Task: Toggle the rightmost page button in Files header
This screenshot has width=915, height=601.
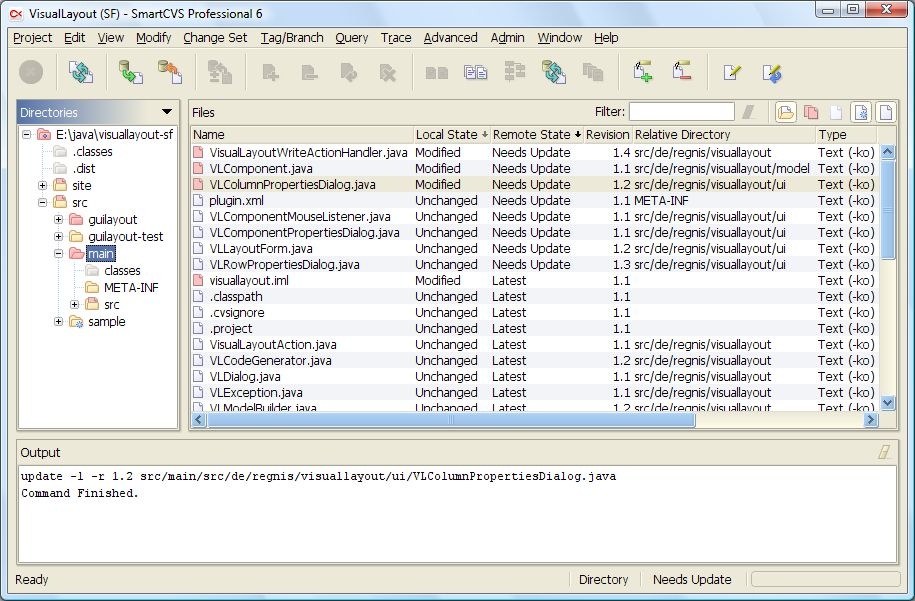Action: click(885, 112)
